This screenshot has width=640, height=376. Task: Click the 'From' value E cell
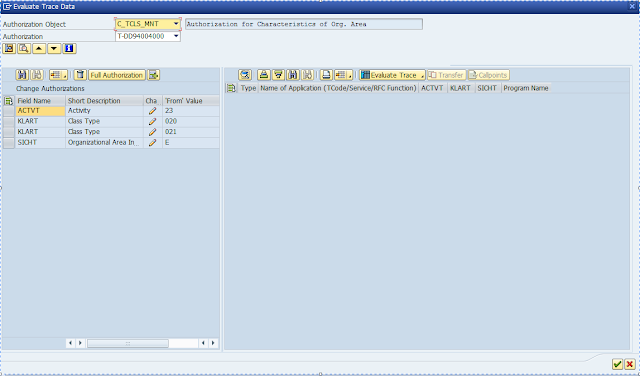point(191,142)
